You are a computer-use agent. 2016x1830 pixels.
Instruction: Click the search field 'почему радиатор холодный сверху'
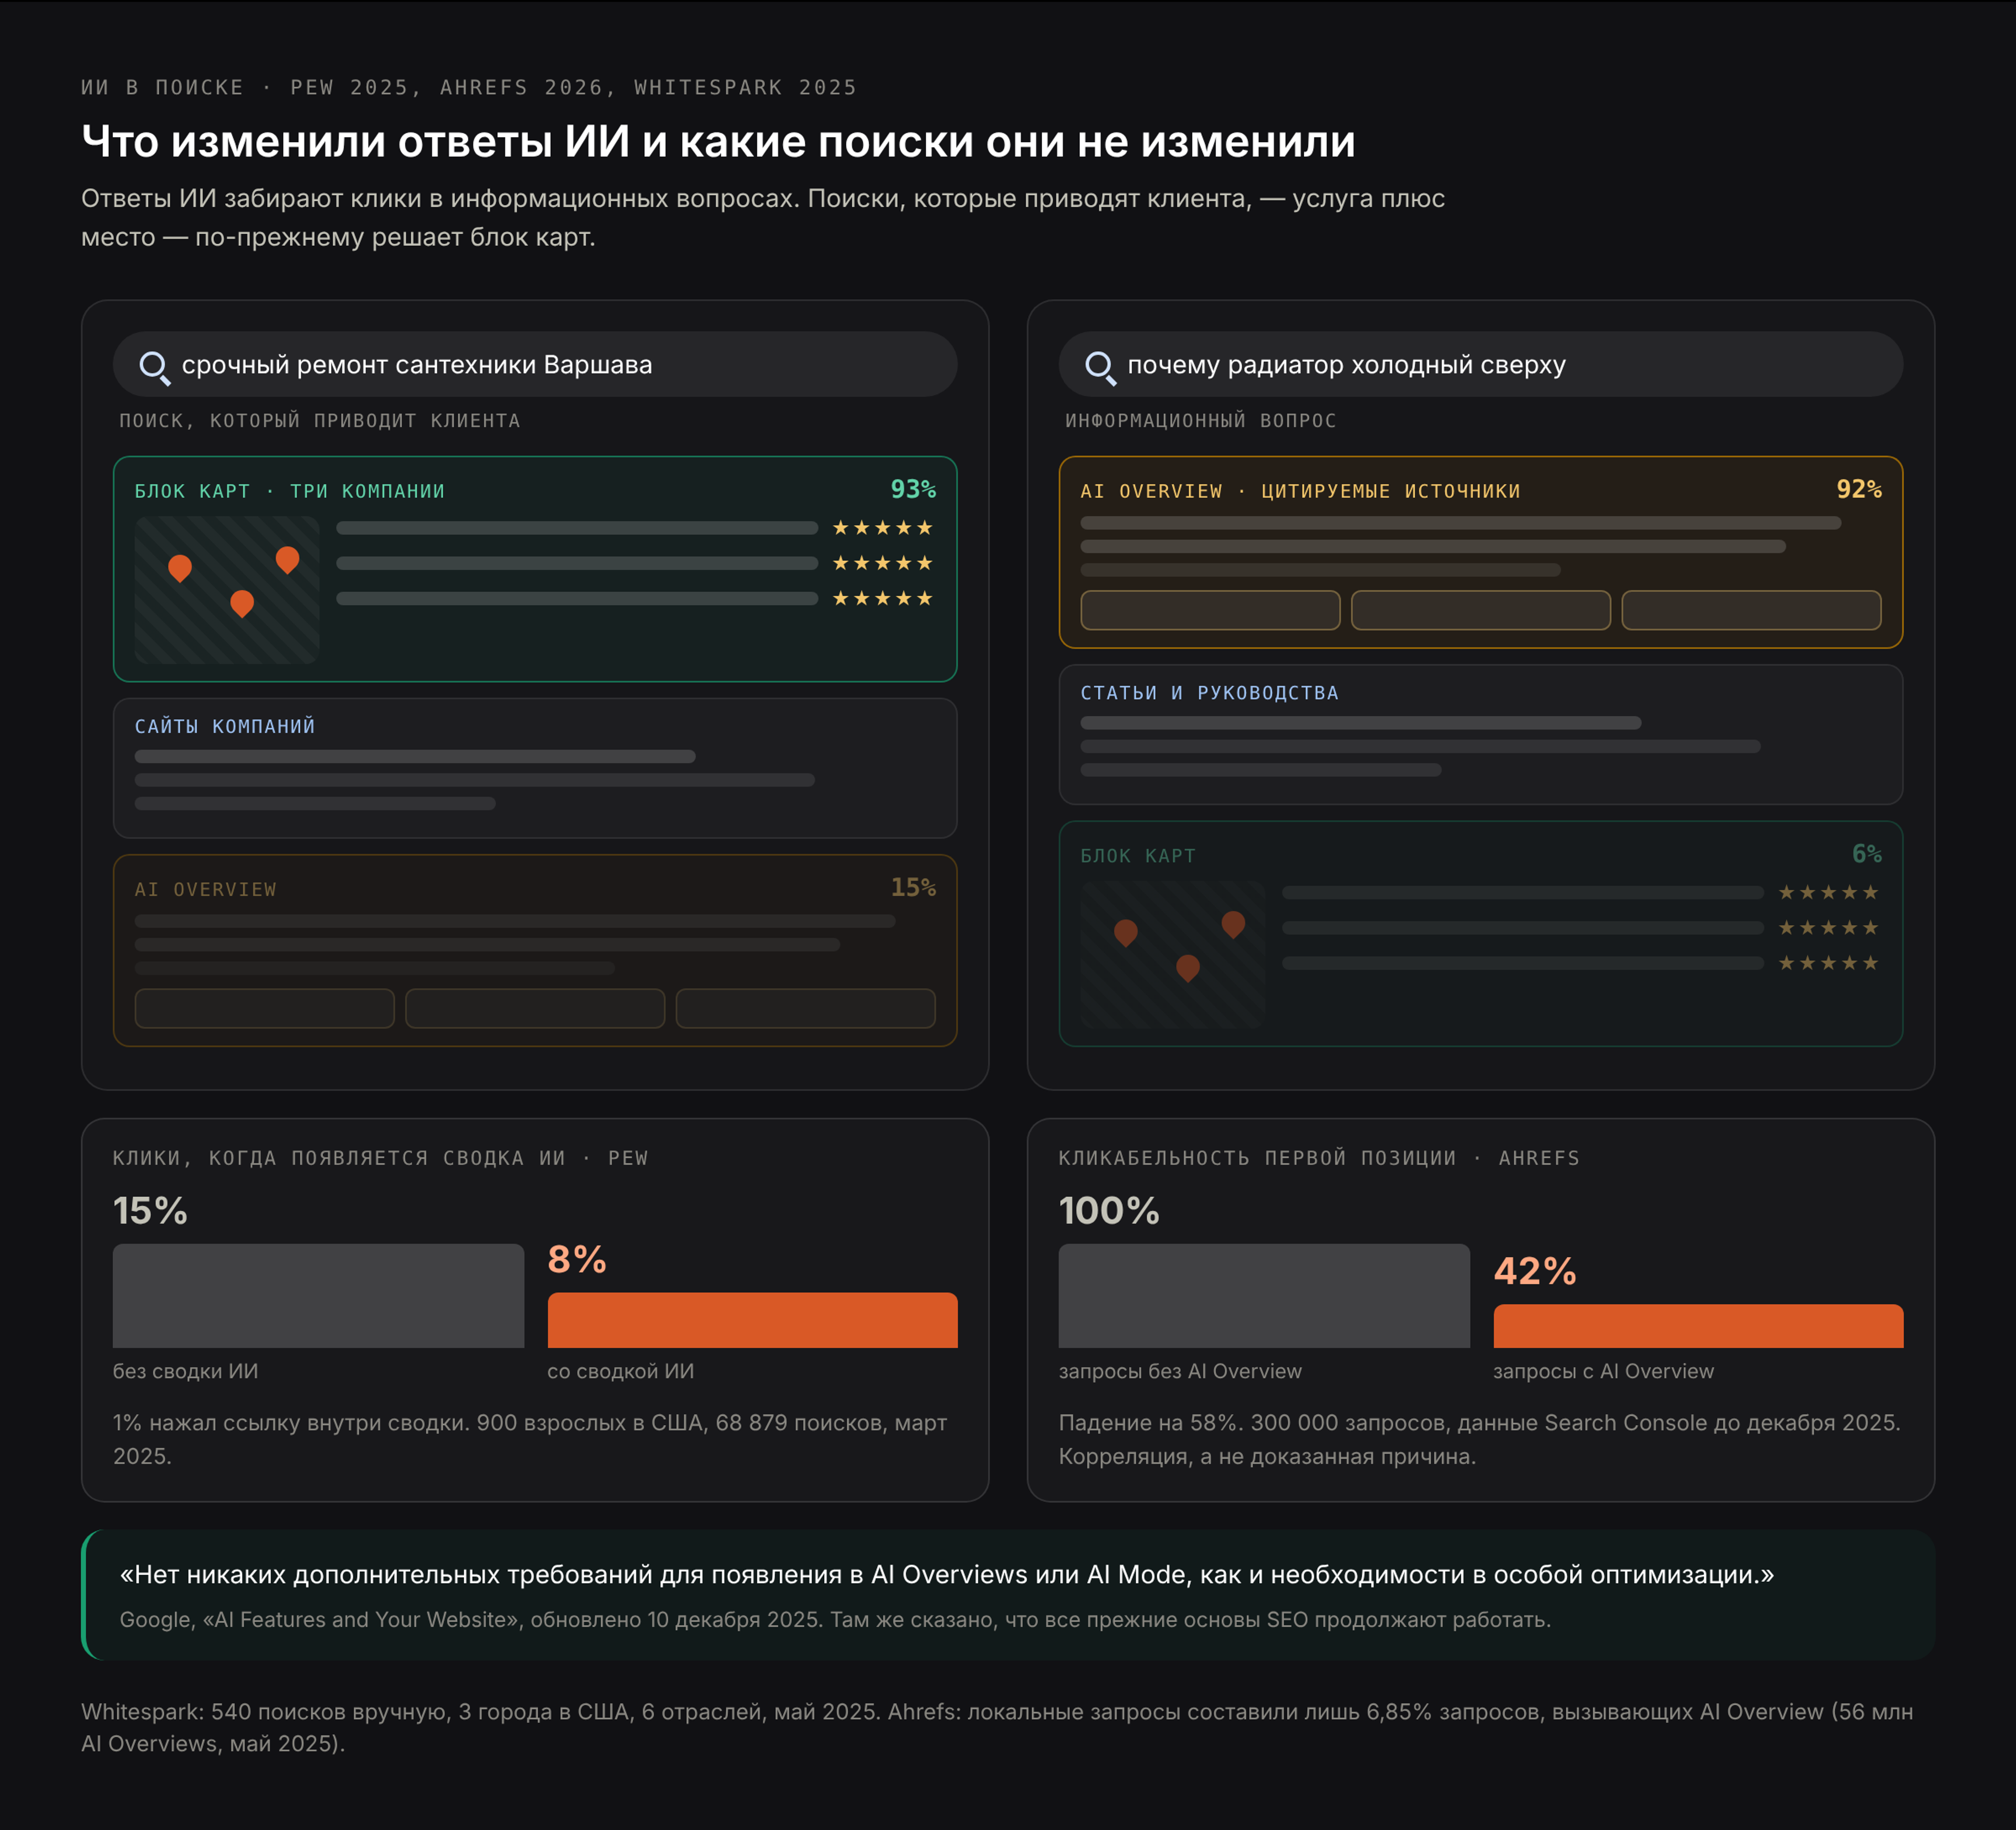pyautogui.click(x=1481, y=364)
